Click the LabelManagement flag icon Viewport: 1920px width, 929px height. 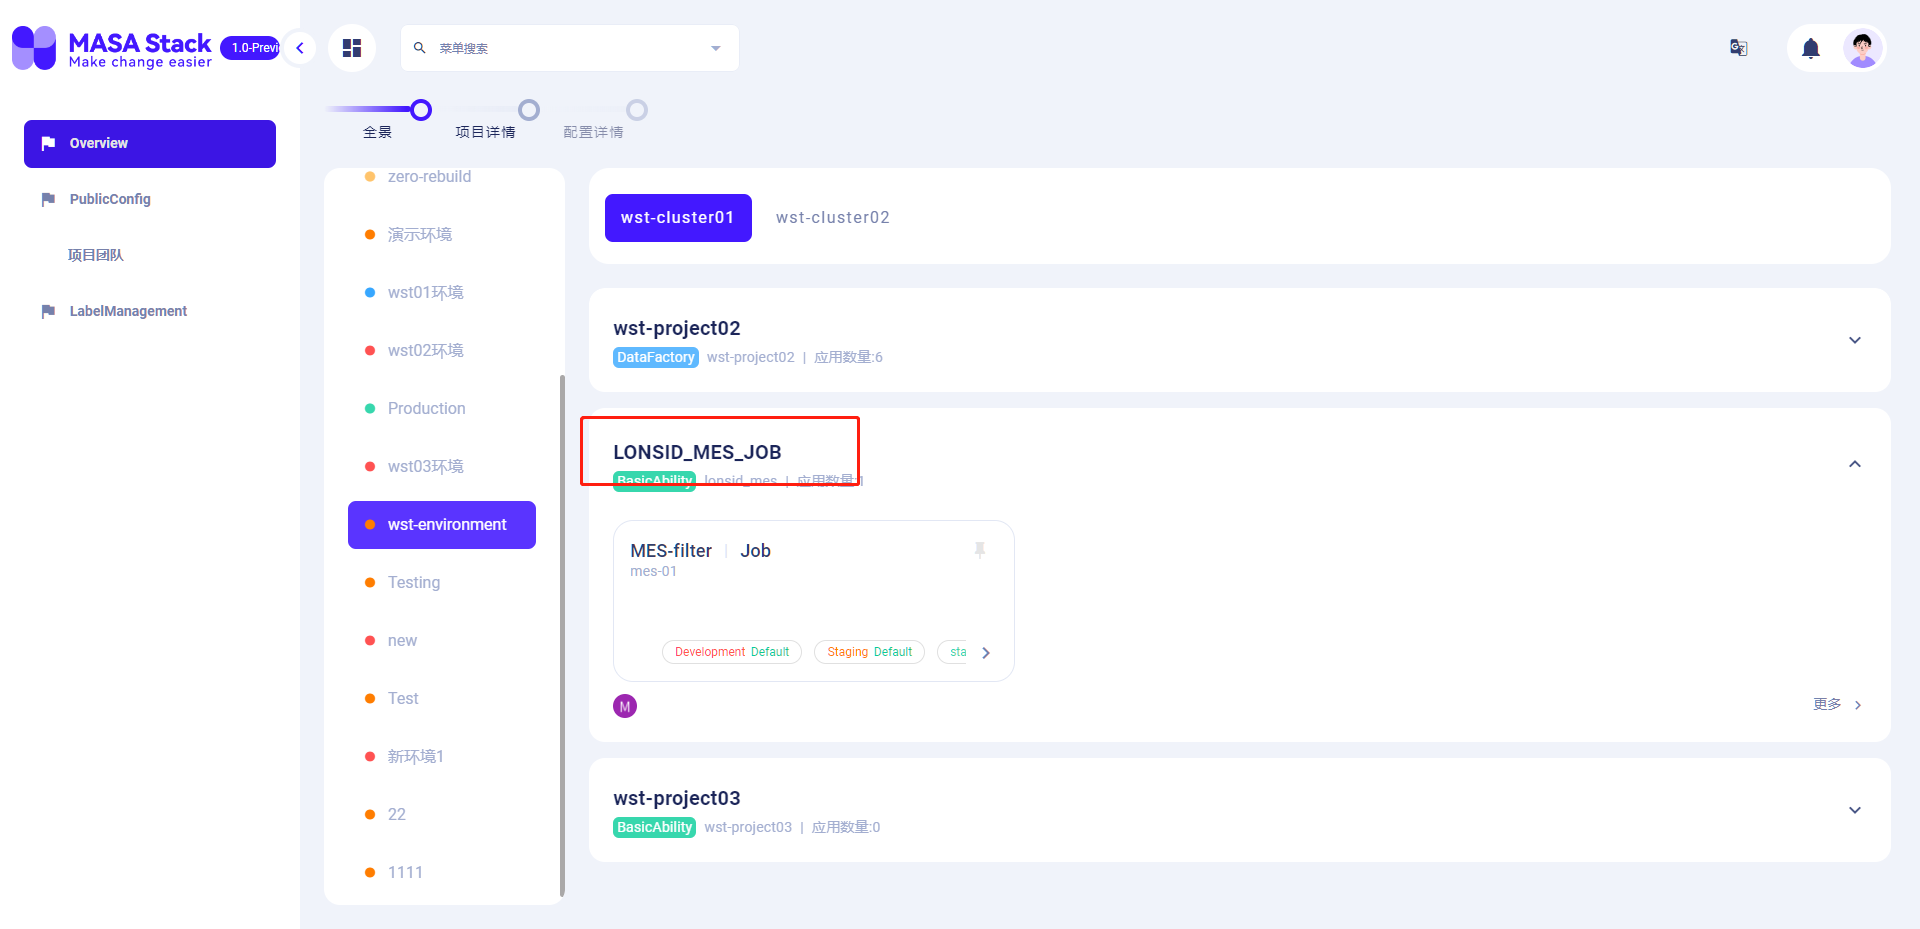click(48, 312)
